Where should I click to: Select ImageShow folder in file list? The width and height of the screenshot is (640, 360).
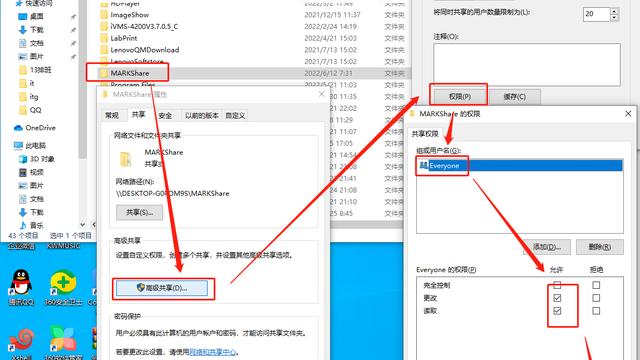click(x=129, y=15)
